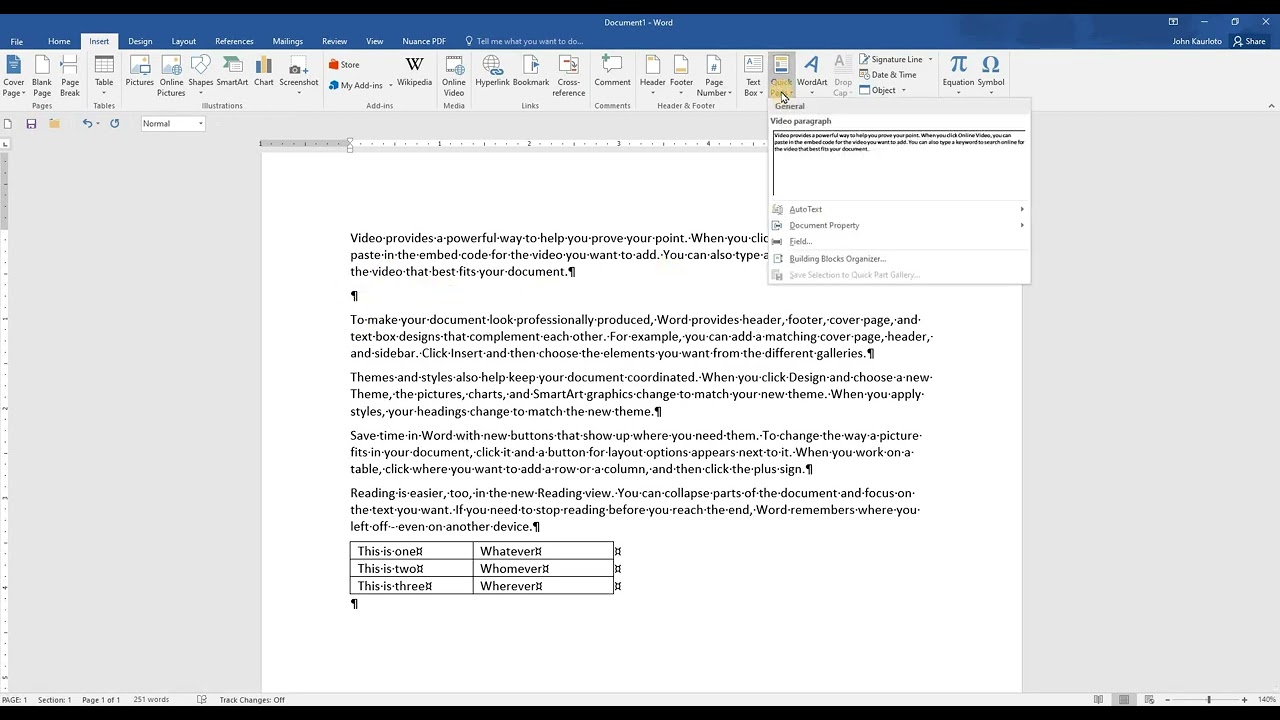Viewport: 1280px width, 720px height.
Task: Click the Share button
Action: pyautogui.click(x=1250, y=41)
